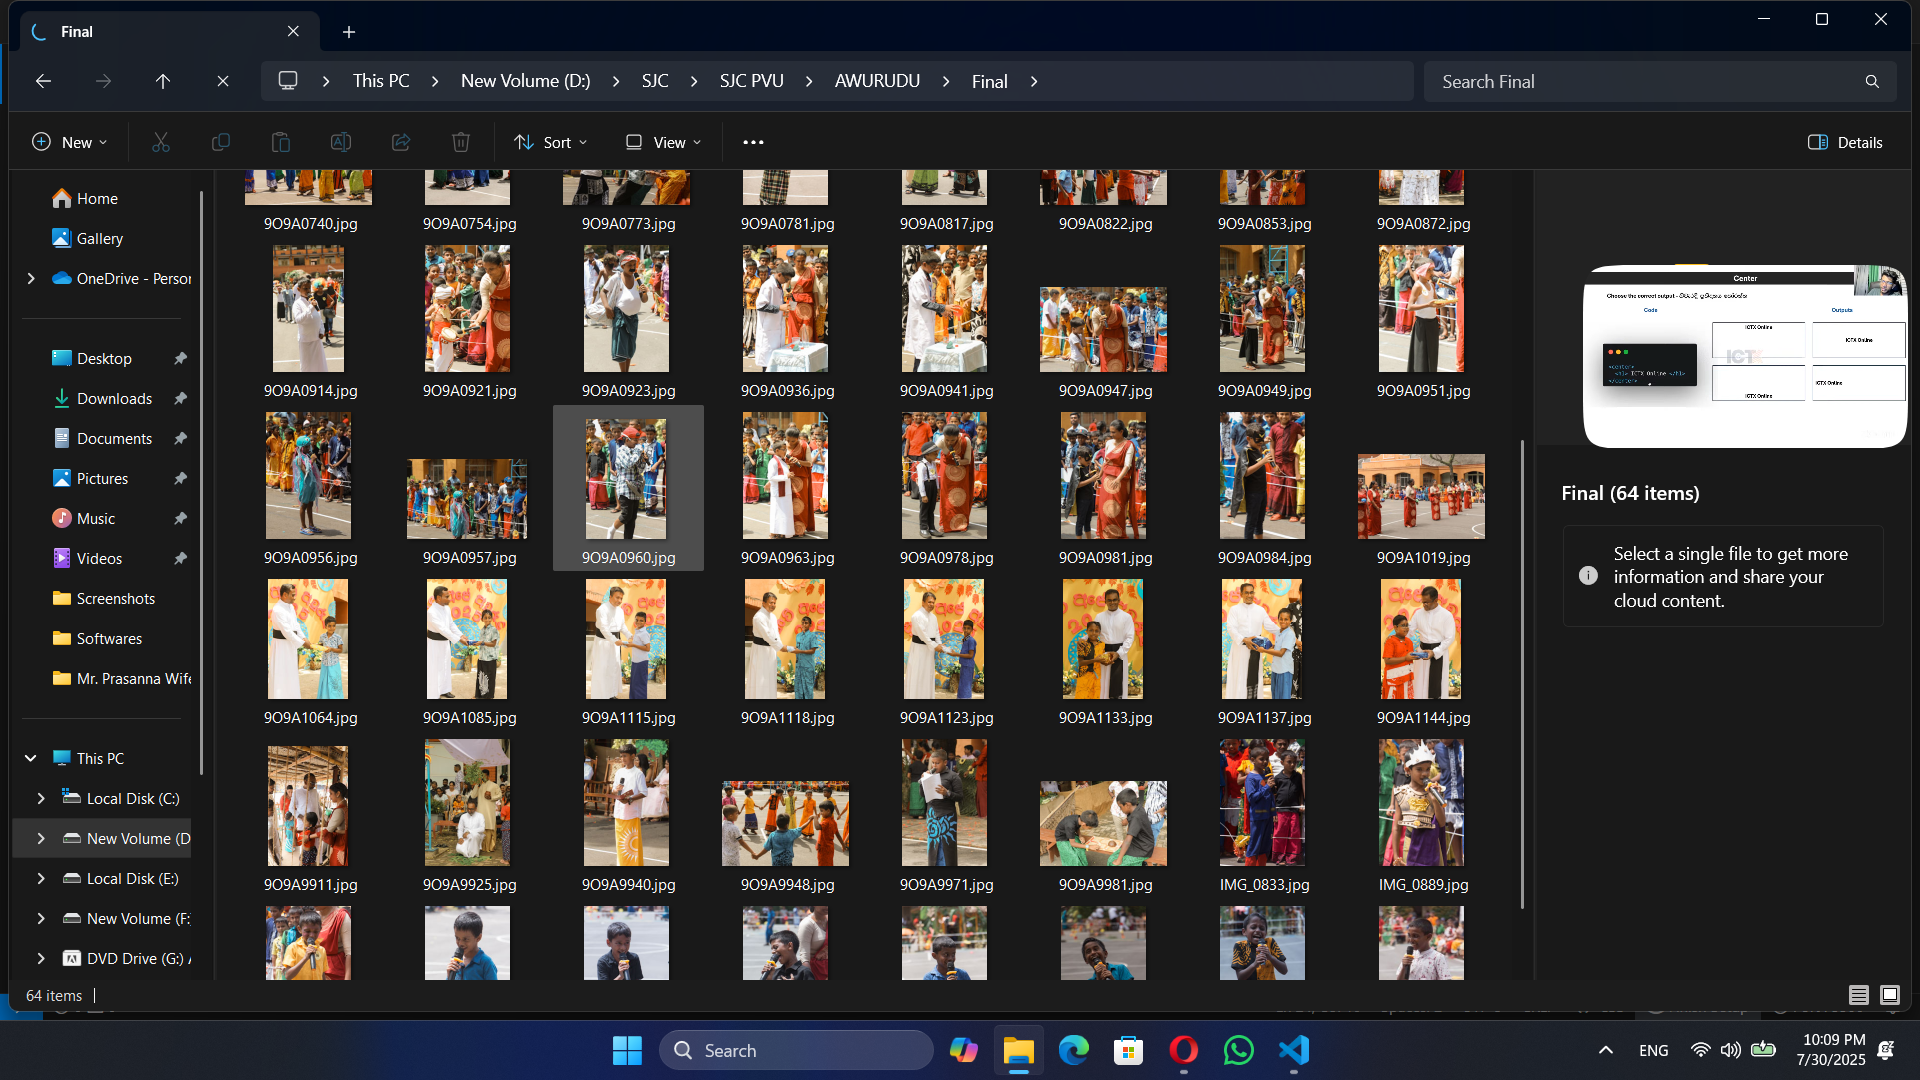Click the New button

[x=69, y=142]
